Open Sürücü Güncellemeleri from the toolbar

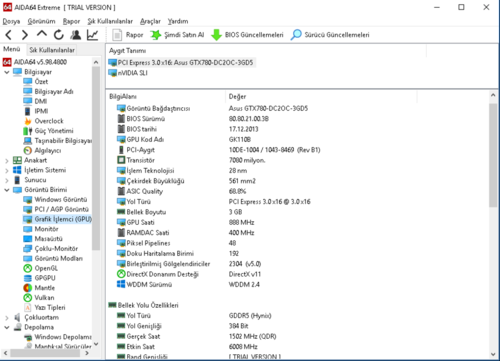pyautogui.click(x=330, y=35)
